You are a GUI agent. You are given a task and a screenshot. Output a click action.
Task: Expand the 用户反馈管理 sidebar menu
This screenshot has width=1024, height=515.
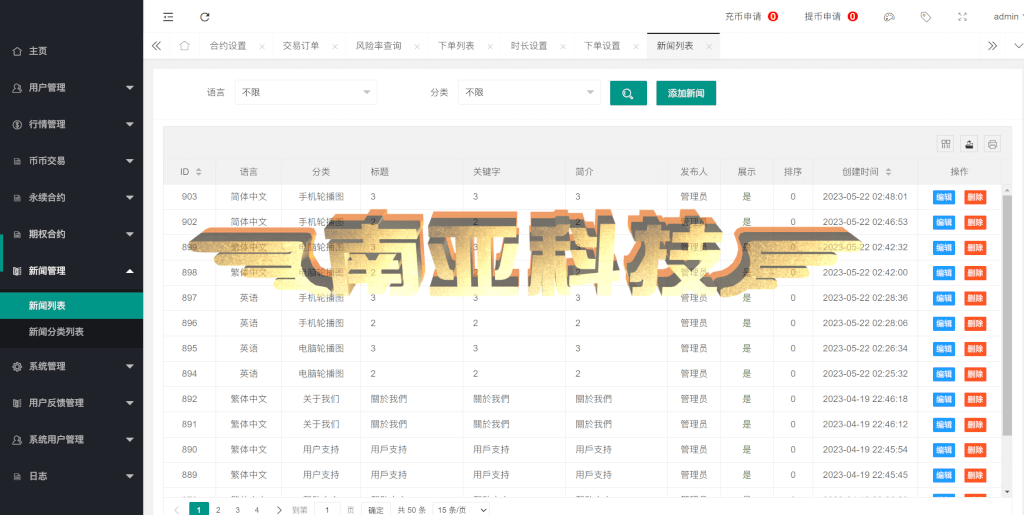click(71, 403)
